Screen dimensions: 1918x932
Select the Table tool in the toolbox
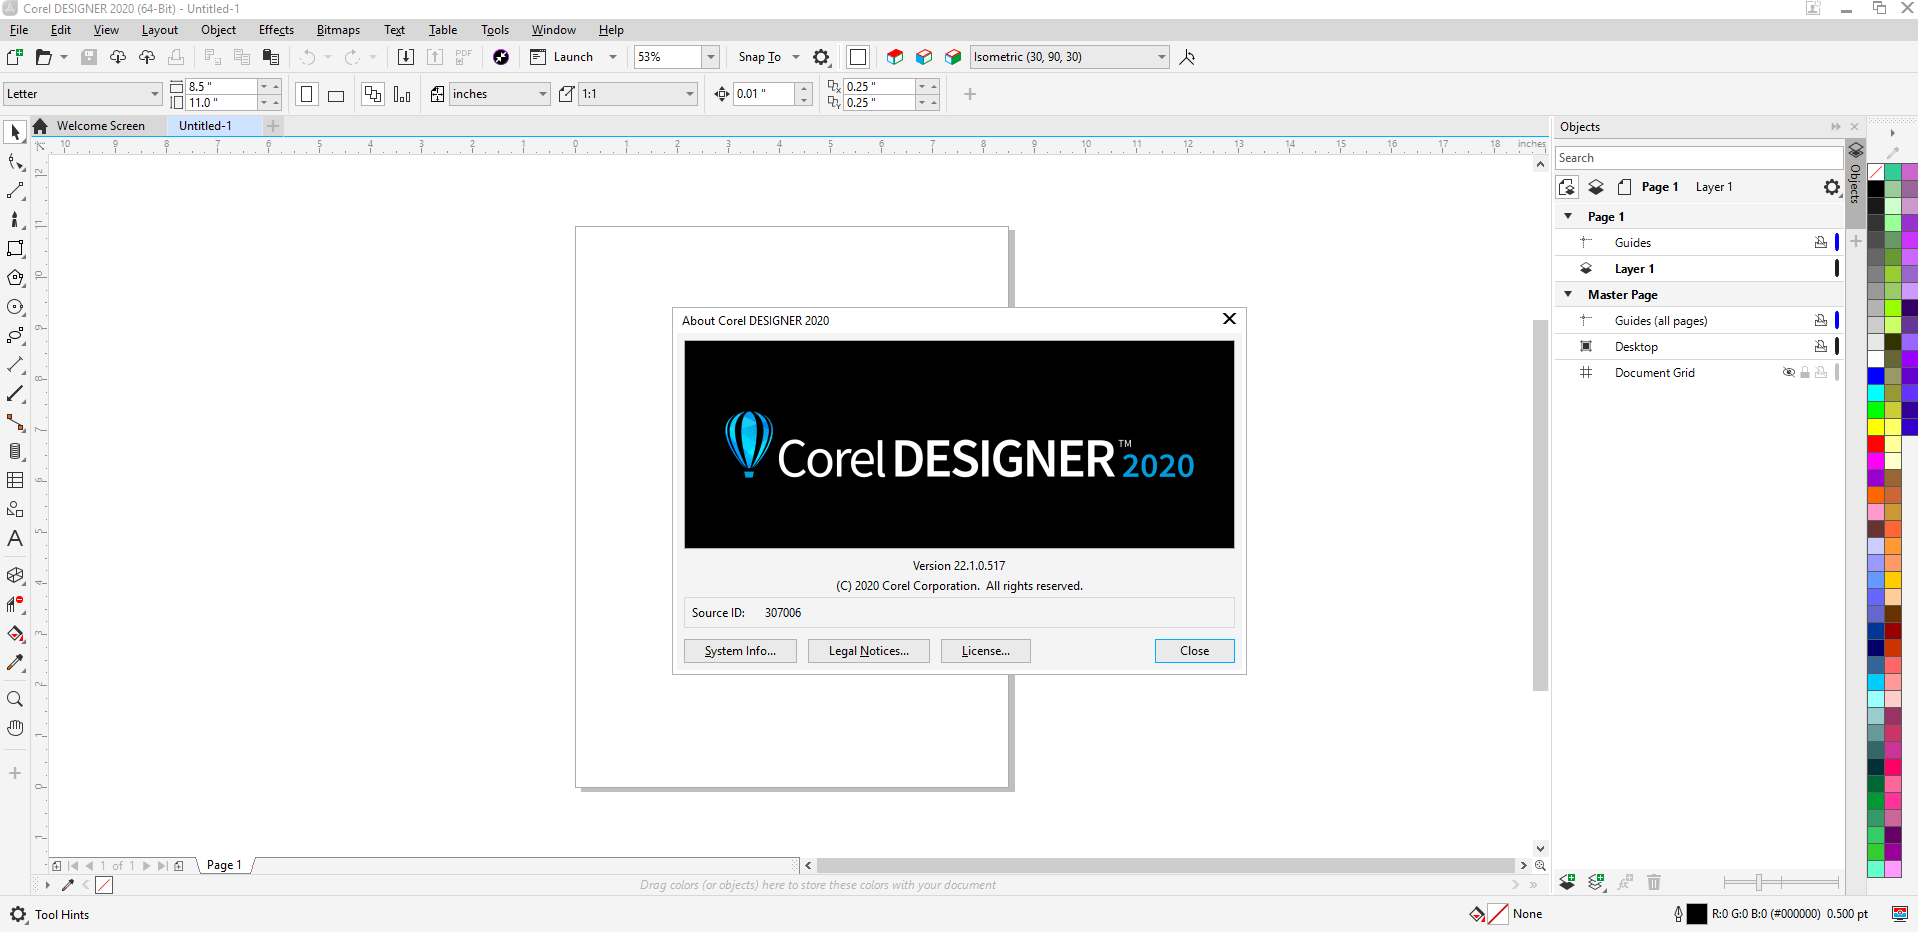pos(15,481)
